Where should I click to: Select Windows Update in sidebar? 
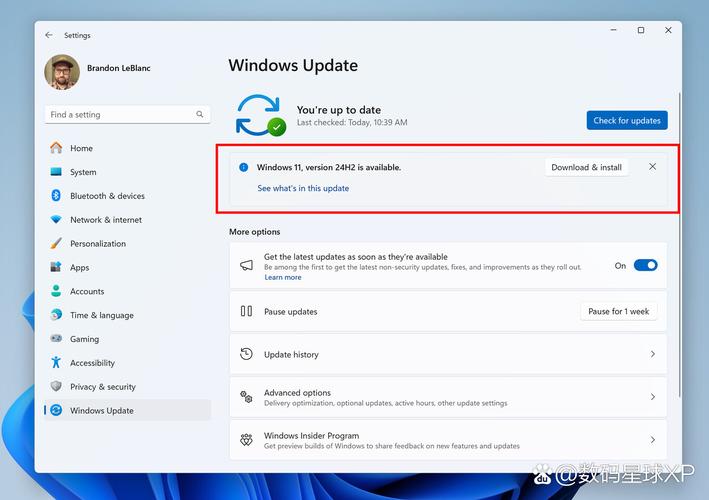[x=128, y=410]
